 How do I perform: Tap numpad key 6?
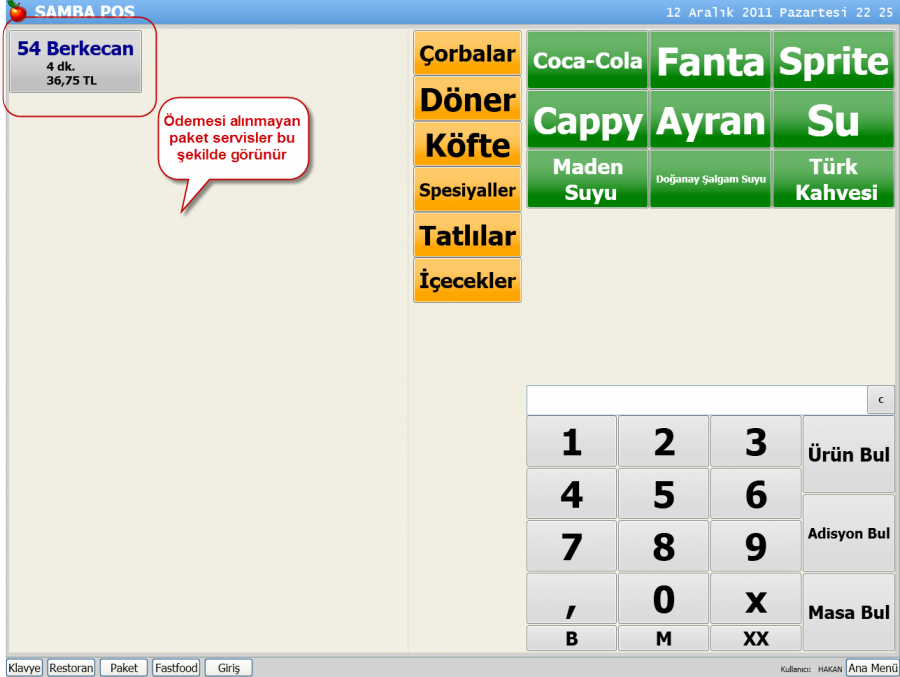(755, 494)
